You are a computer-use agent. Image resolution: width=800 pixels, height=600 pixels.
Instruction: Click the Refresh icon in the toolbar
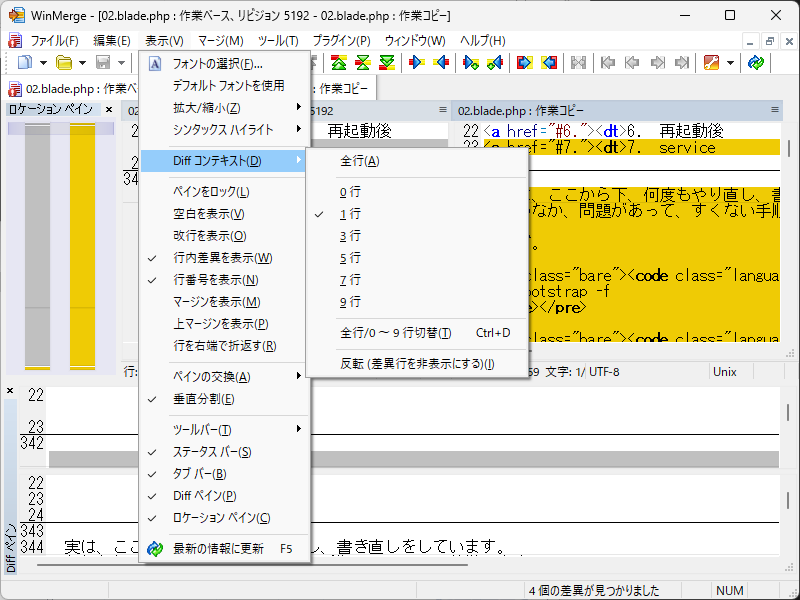[x=756, y=63]
